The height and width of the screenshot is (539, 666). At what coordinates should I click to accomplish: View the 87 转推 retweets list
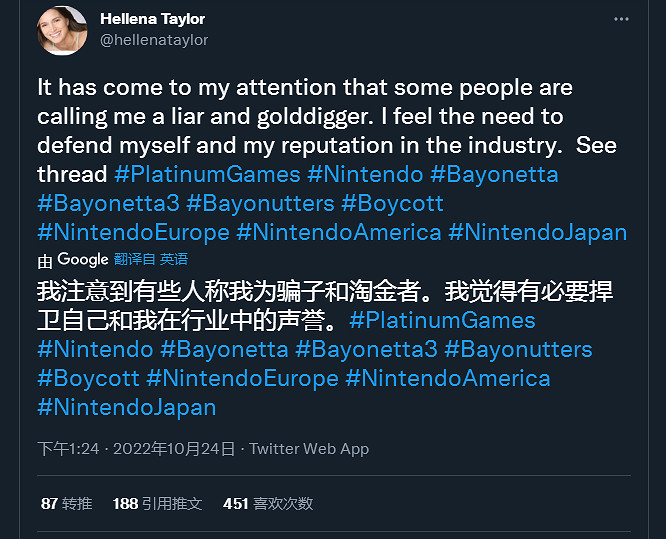coord(66,503)
